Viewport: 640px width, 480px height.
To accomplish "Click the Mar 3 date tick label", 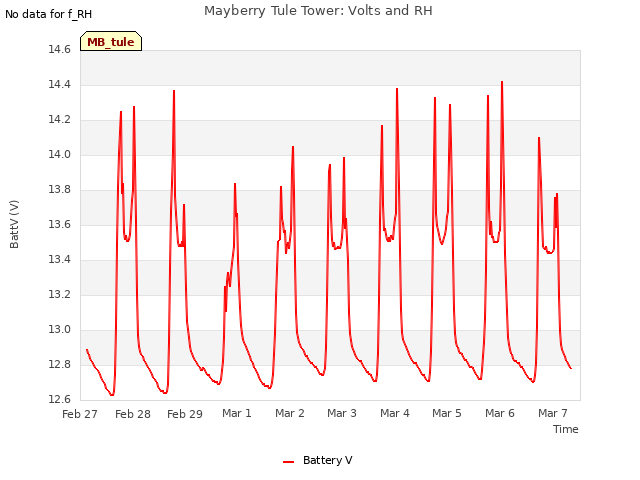I will [x=342, y=413].
